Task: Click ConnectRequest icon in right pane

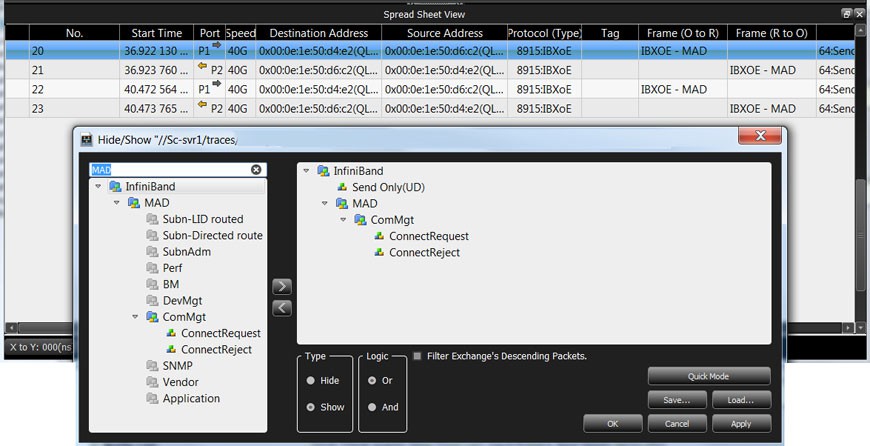Action: (x=380, y=236)
